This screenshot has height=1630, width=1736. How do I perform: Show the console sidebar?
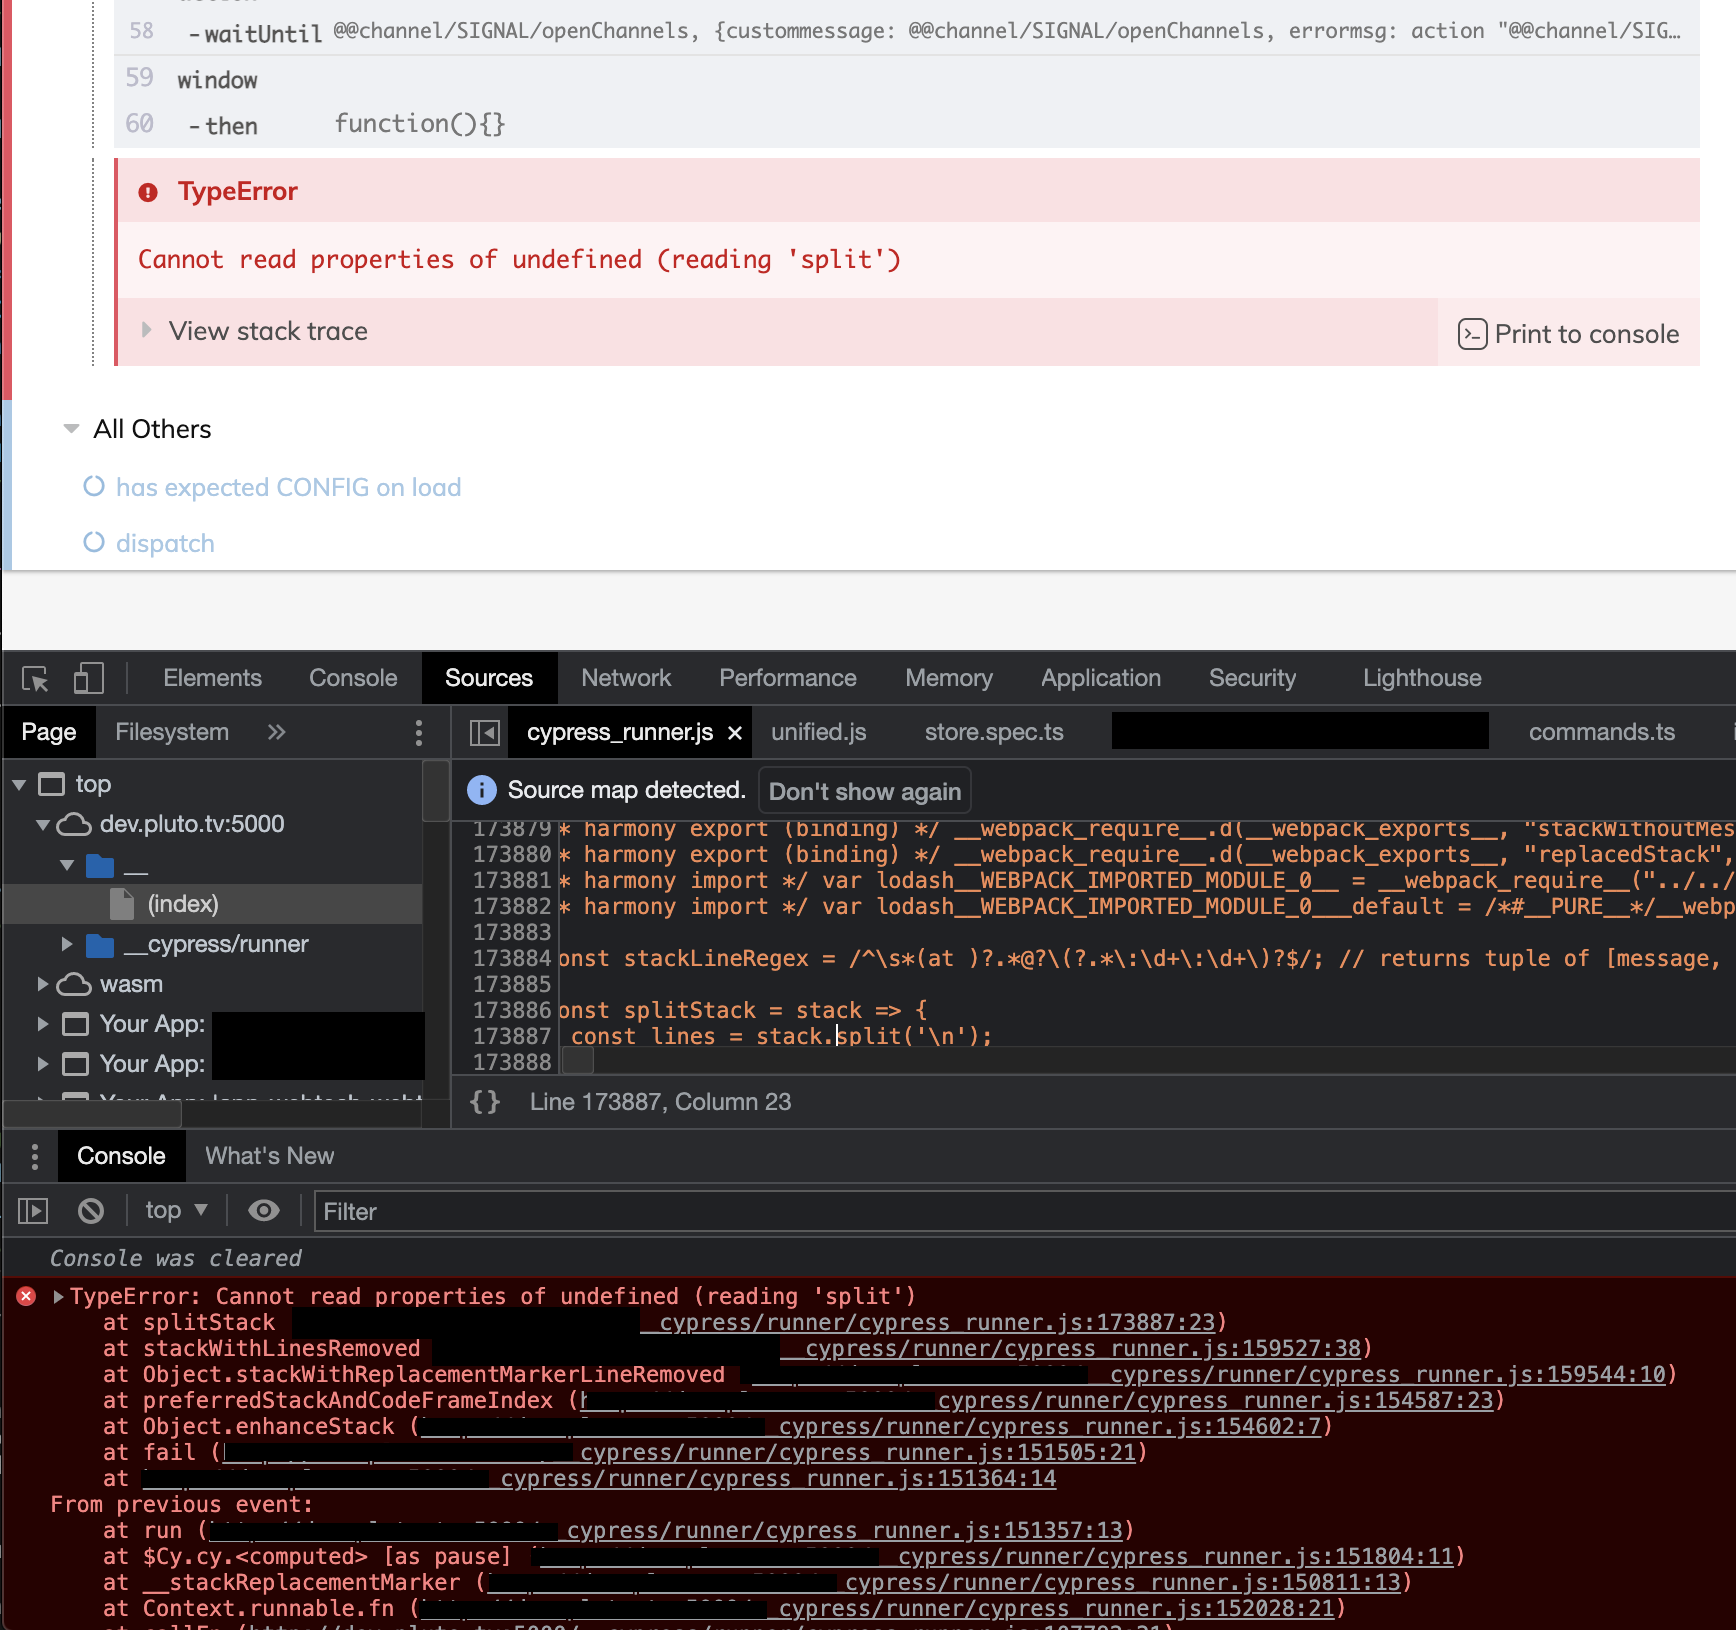pos(33,1210)
